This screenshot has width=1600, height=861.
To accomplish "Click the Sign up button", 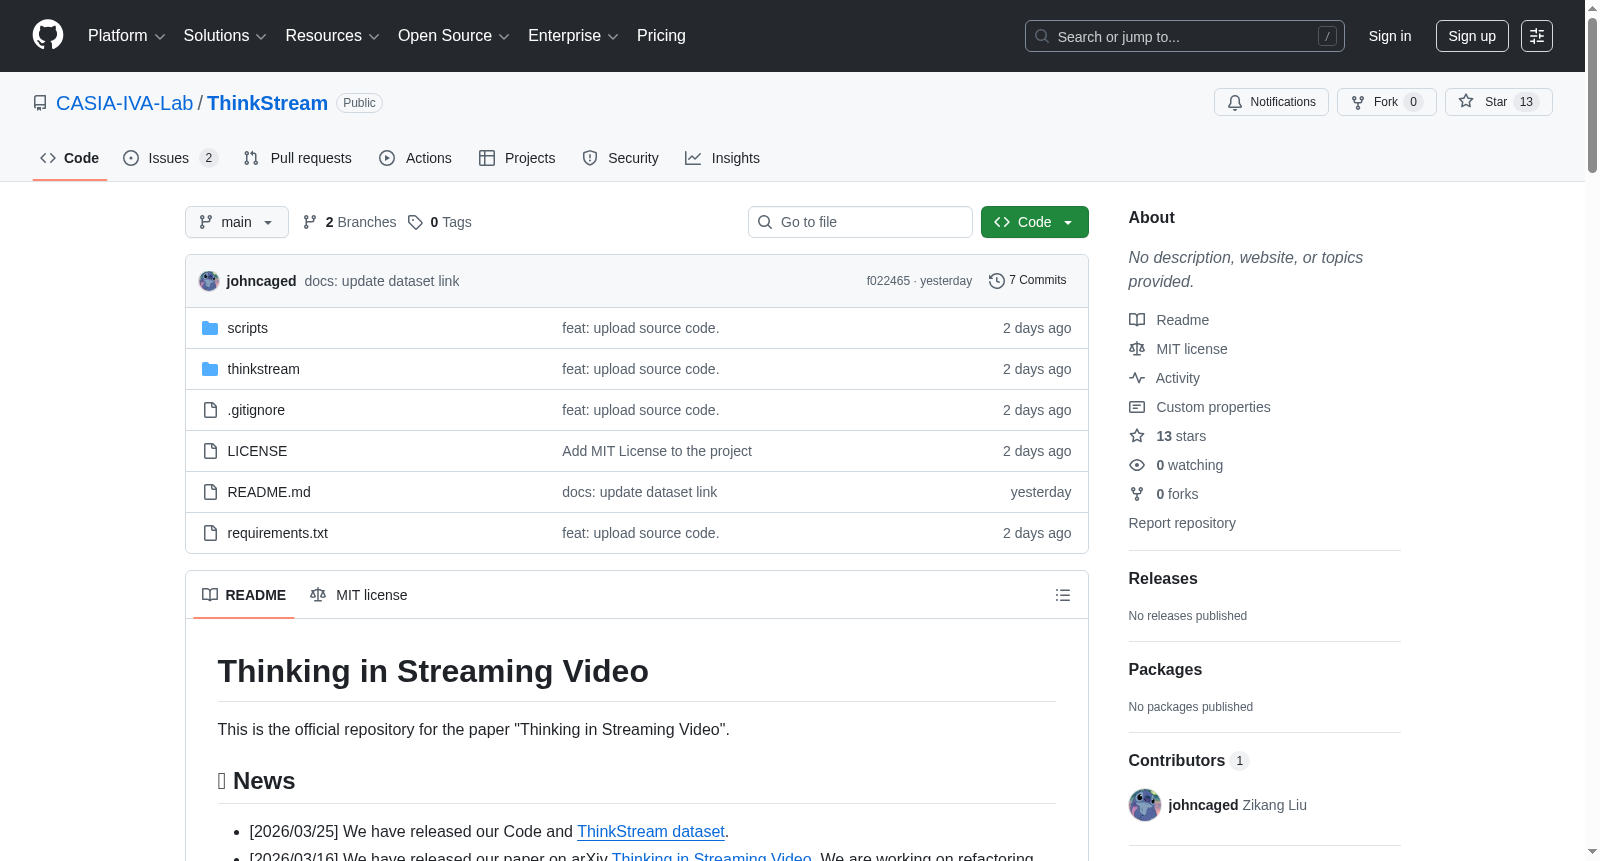I will coord(1472,36).
